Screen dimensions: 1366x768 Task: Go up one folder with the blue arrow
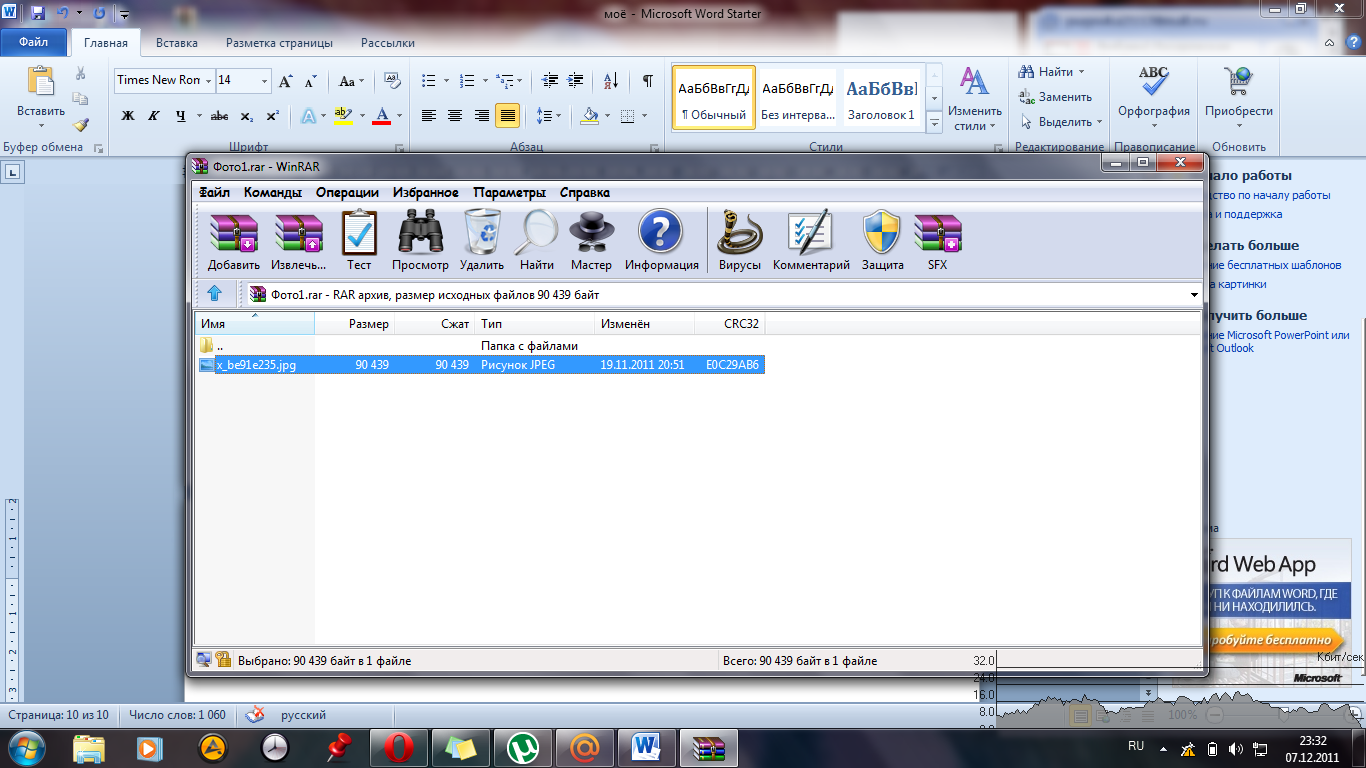coord(214,294)
